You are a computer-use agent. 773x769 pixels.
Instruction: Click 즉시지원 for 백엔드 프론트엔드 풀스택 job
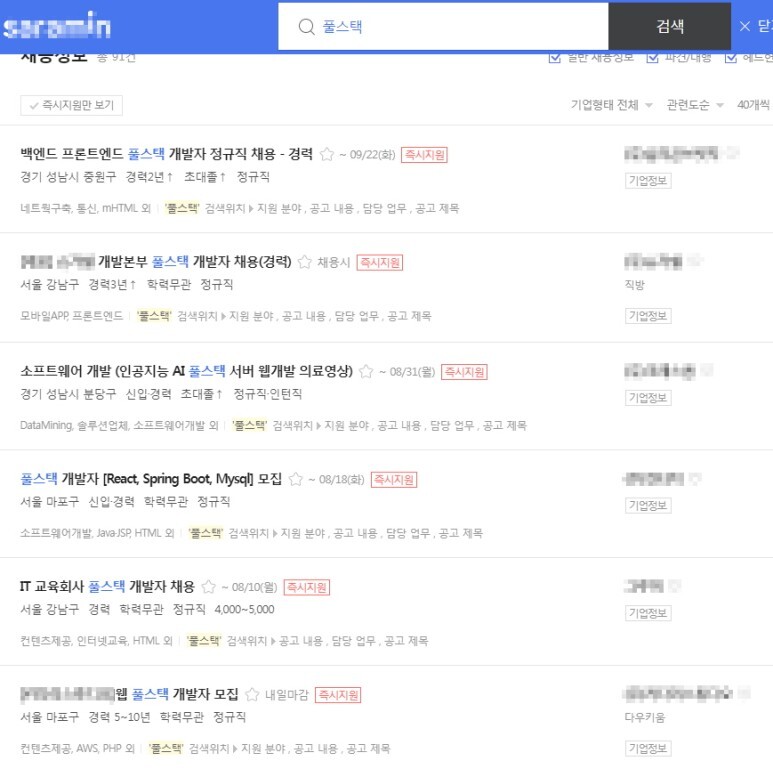[424, 155]
